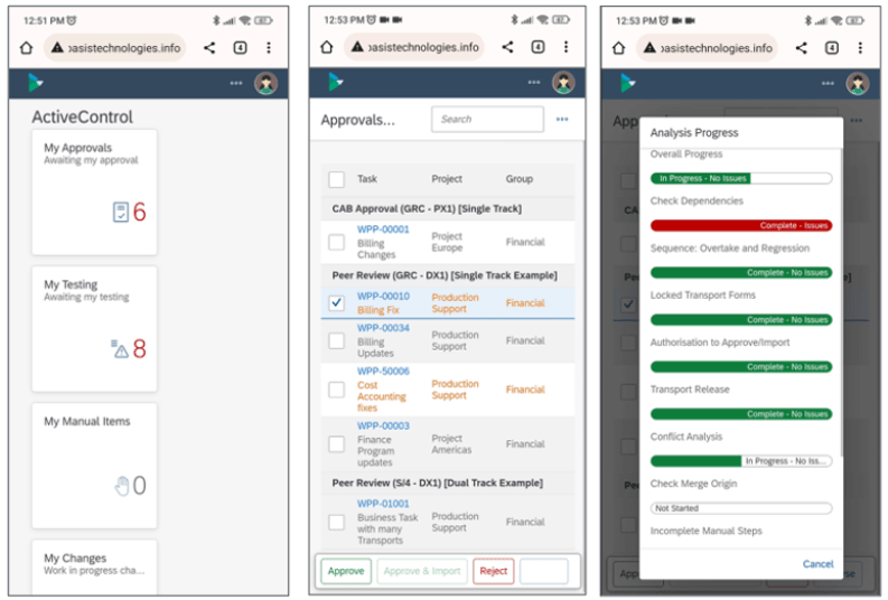
Task: Open the tab switcher on the Analysis Progress phone
Action: point(832,48)
